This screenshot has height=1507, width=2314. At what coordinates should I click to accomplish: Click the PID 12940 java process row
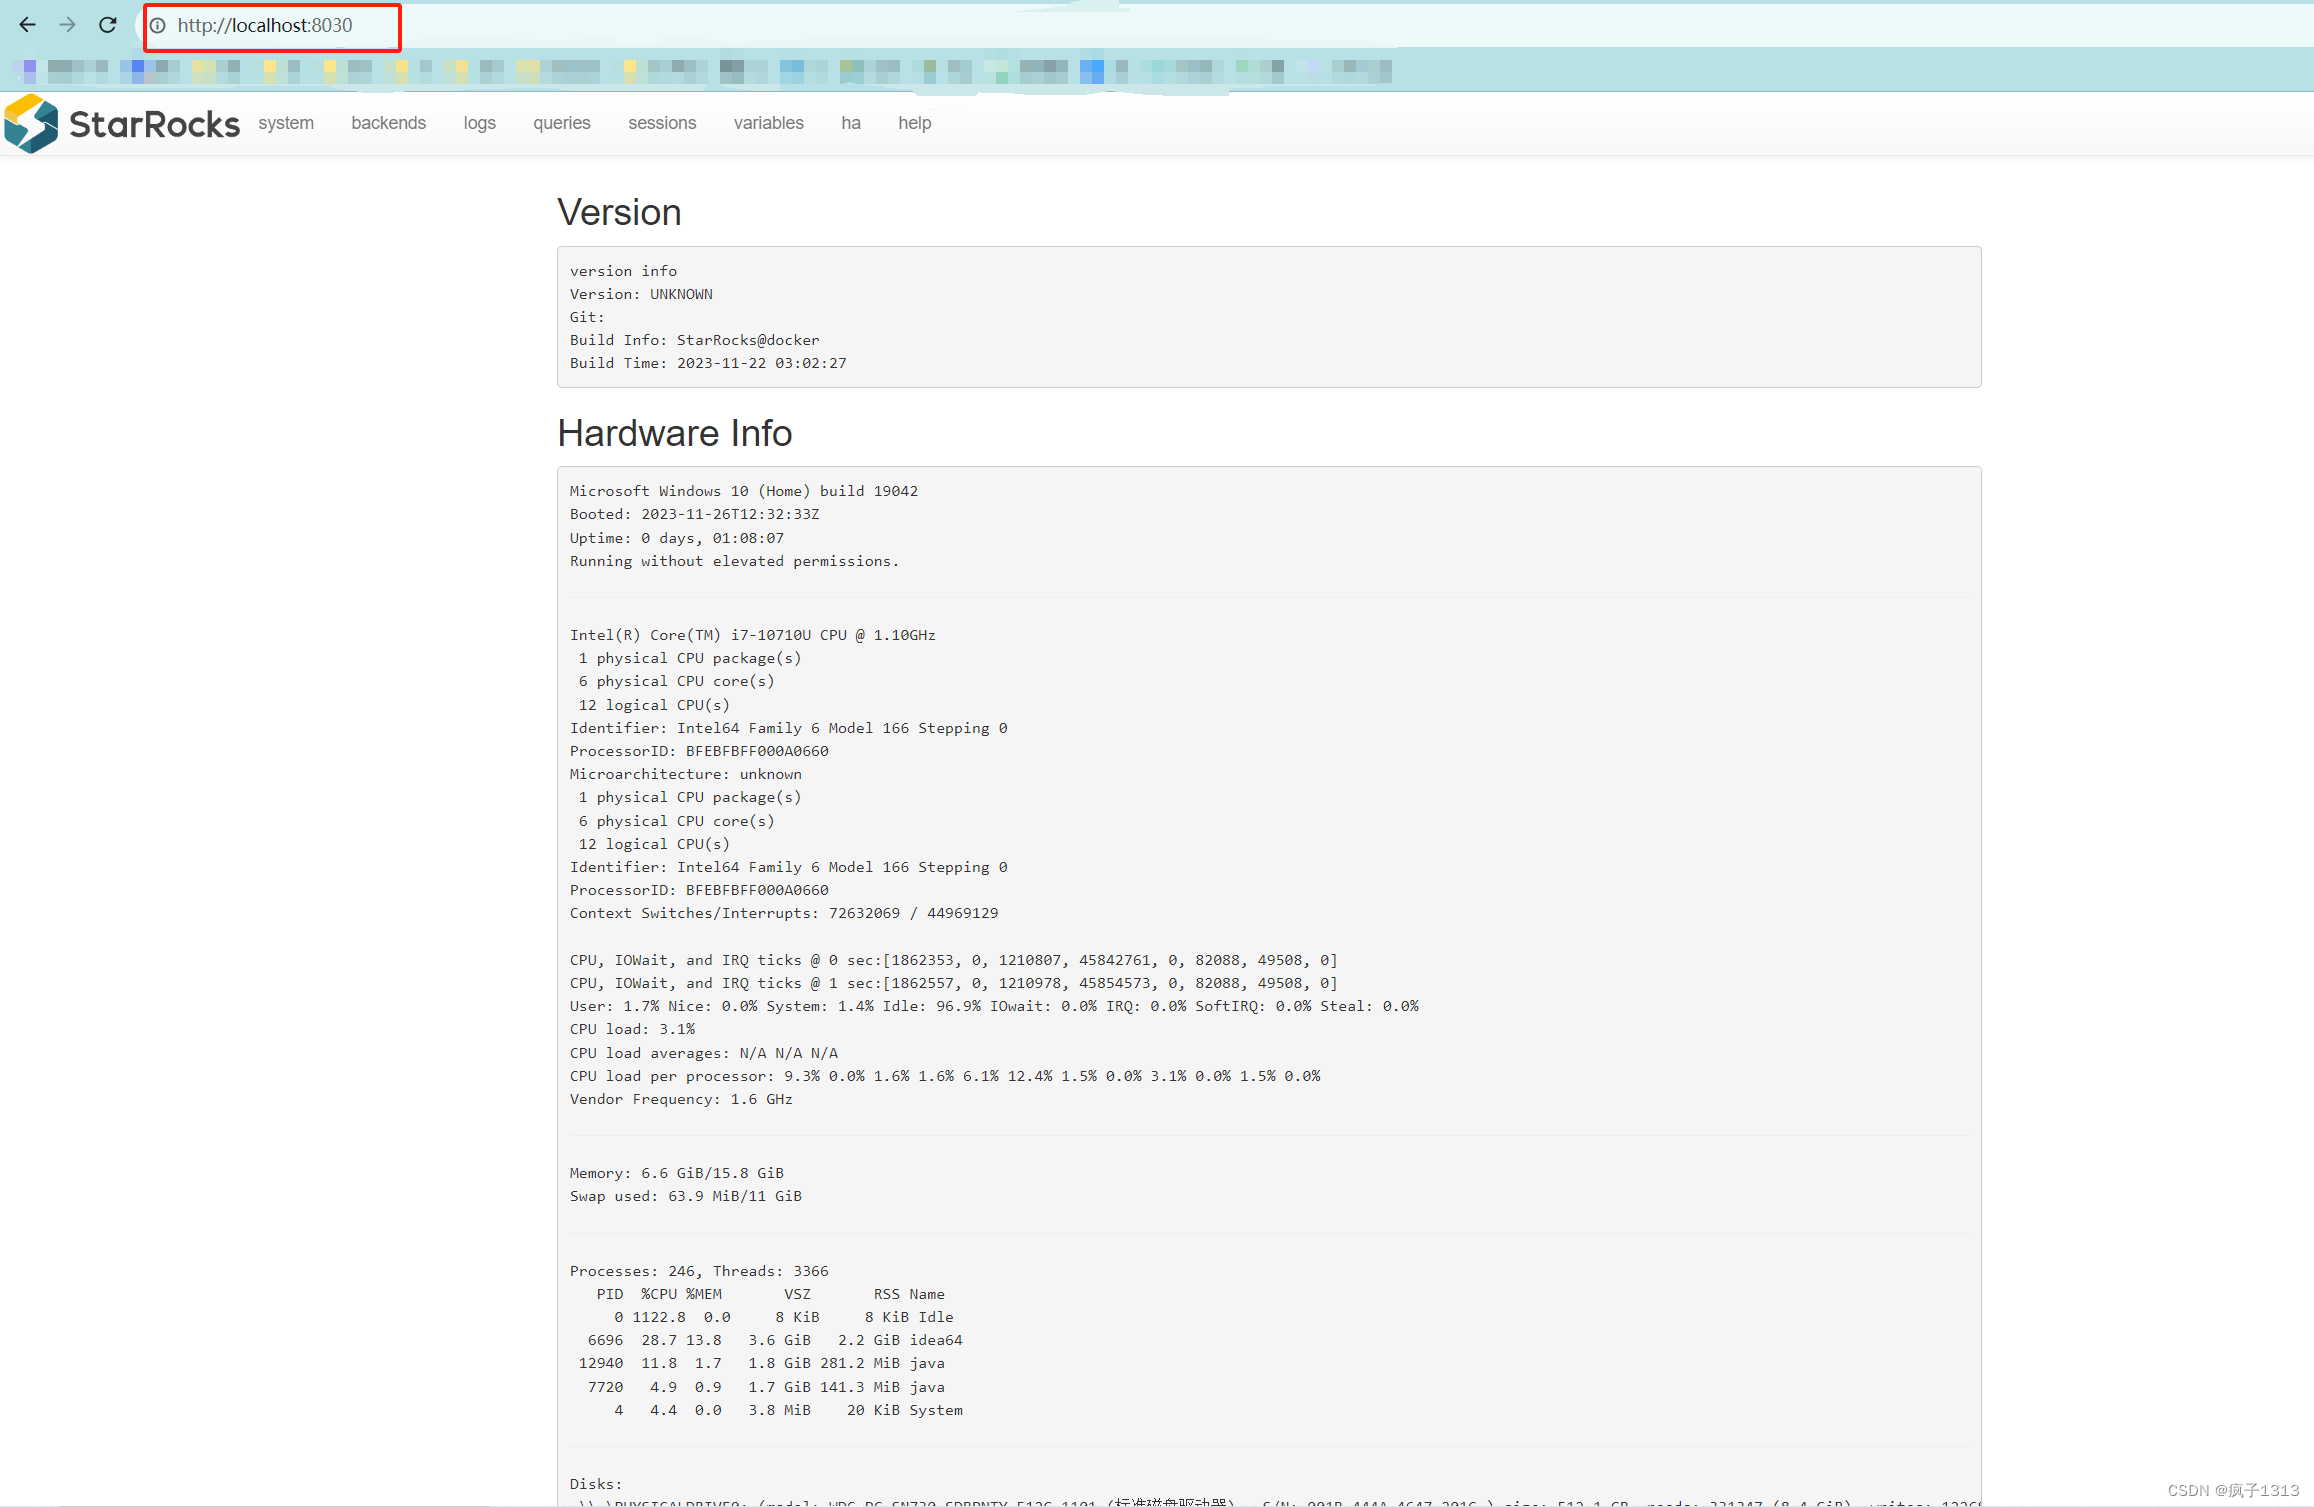pos(762,1363)
